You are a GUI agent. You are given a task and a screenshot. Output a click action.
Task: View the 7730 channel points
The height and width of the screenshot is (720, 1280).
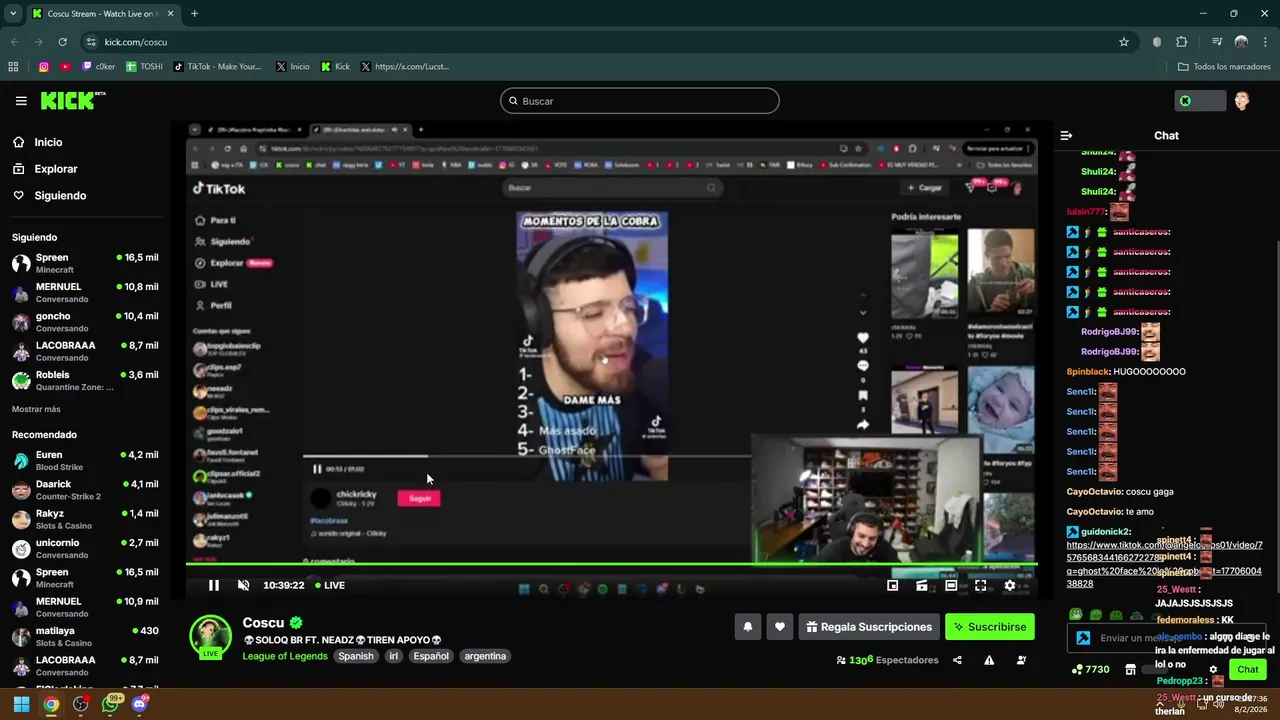(x=1090, y=669)
